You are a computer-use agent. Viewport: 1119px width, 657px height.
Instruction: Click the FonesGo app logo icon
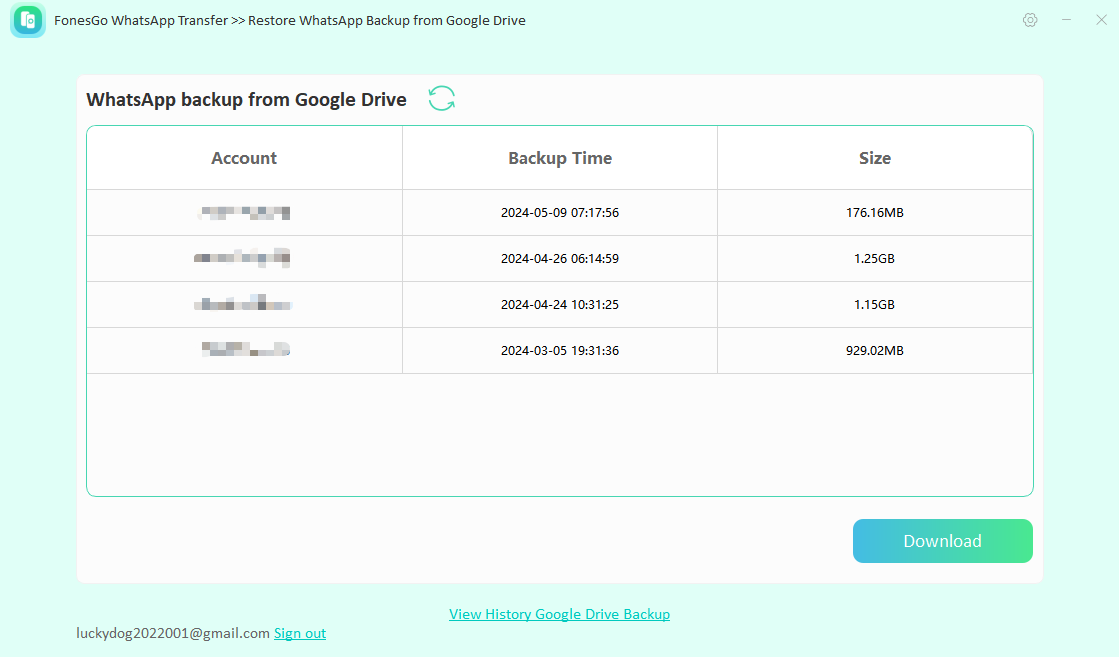[x=28, y=20]
